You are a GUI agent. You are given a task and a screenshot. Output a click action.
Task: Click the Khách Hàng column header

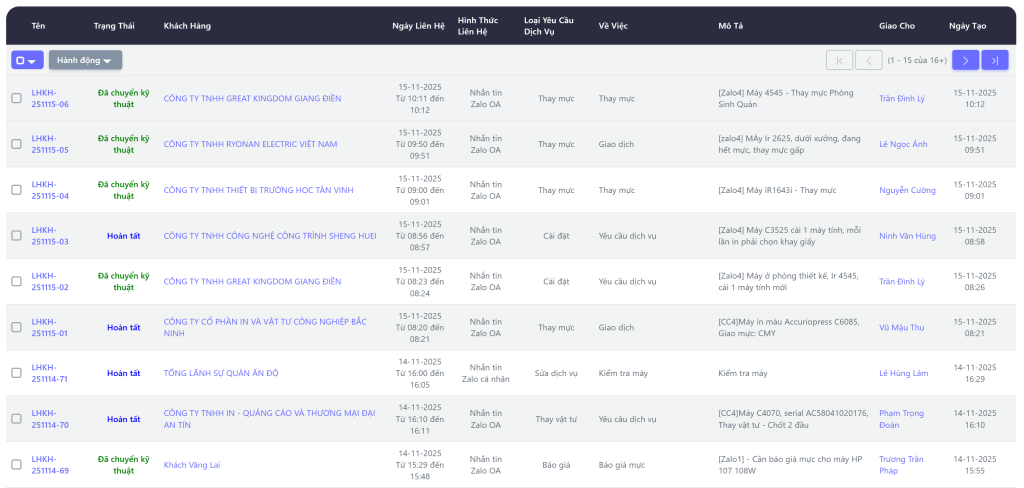click(x=187, y=25)
